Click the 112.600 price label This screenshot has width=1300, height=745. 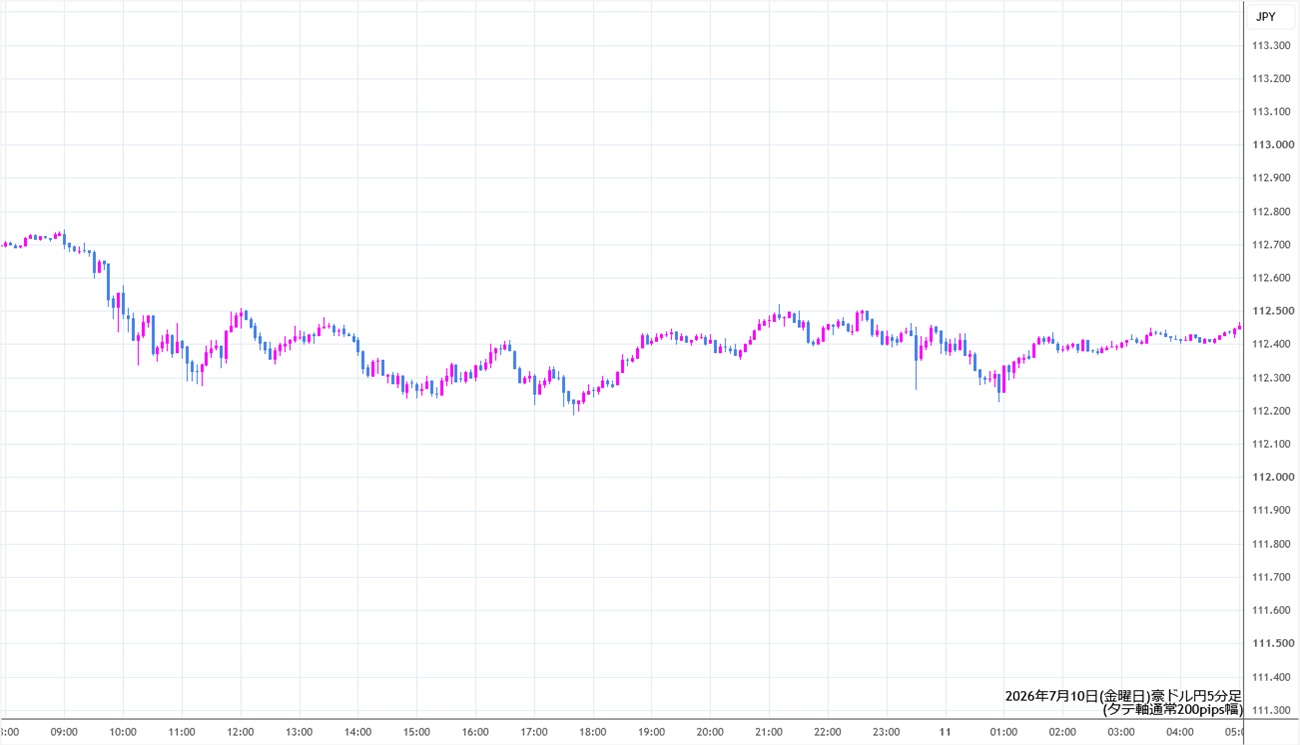click(1270, 278)
